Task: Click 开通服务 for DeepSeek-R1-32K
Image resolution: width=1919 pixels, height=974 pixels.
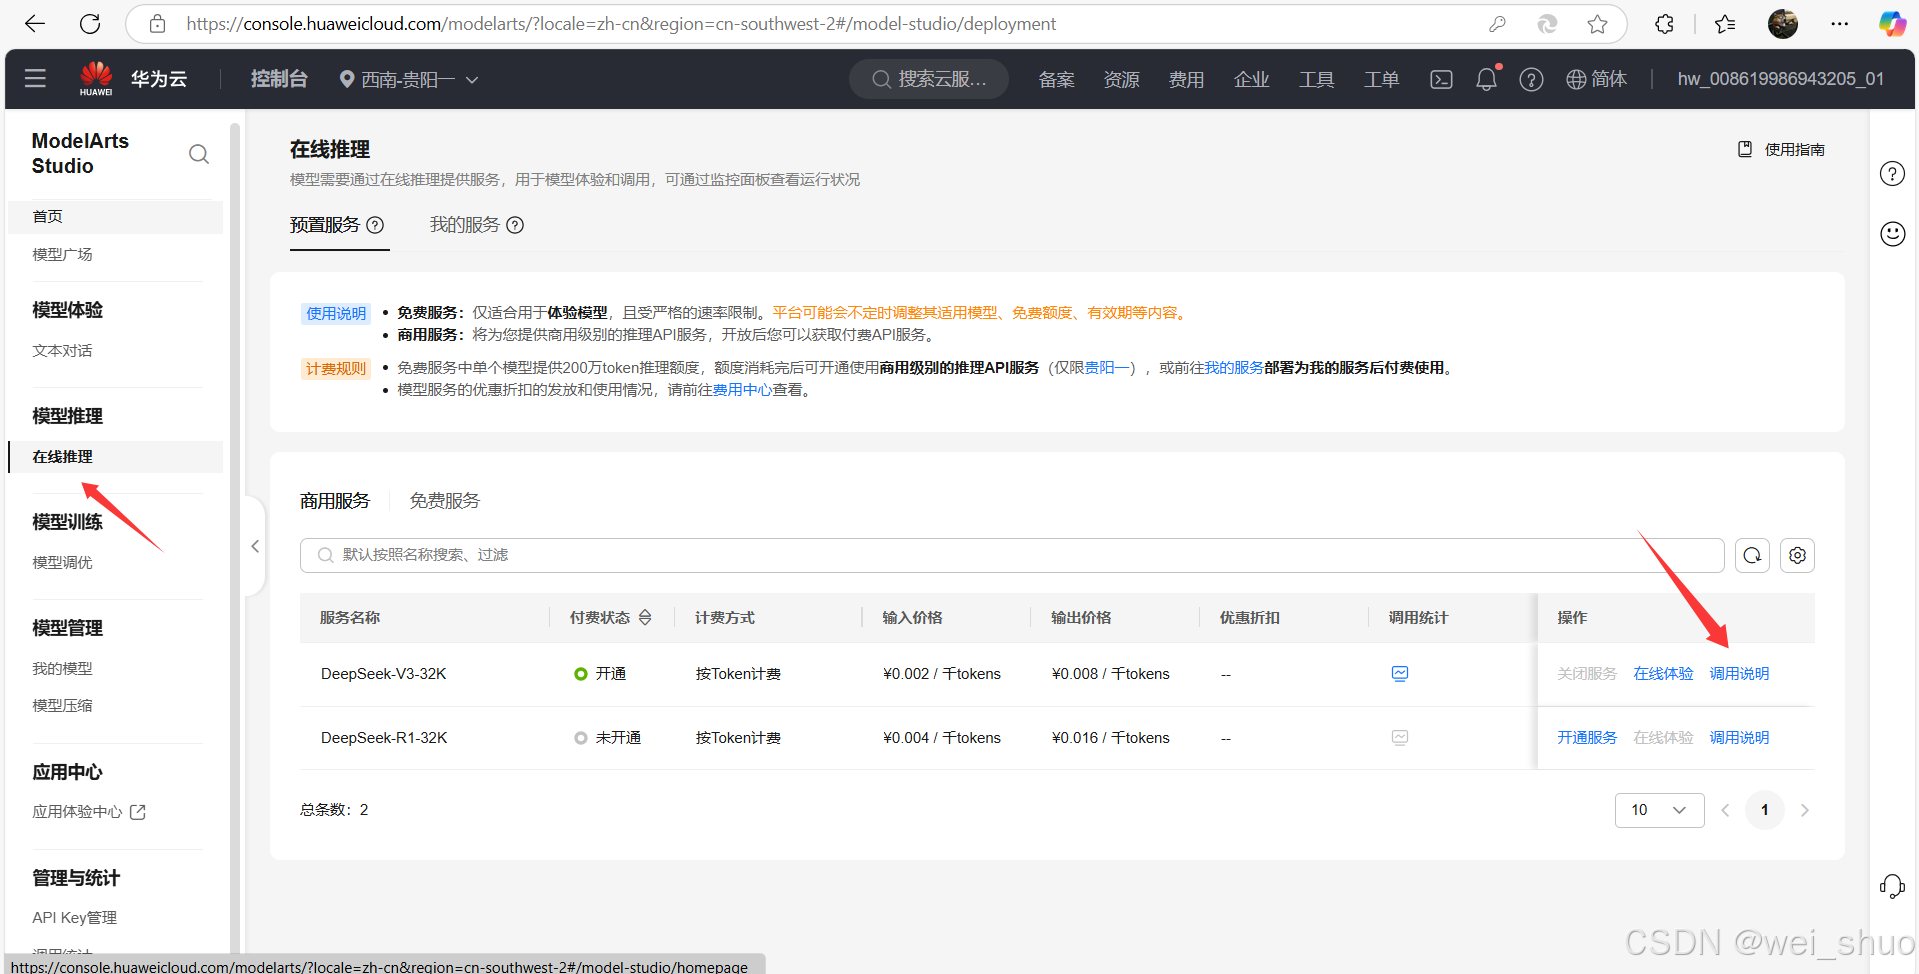Action: click(1586, 737)
